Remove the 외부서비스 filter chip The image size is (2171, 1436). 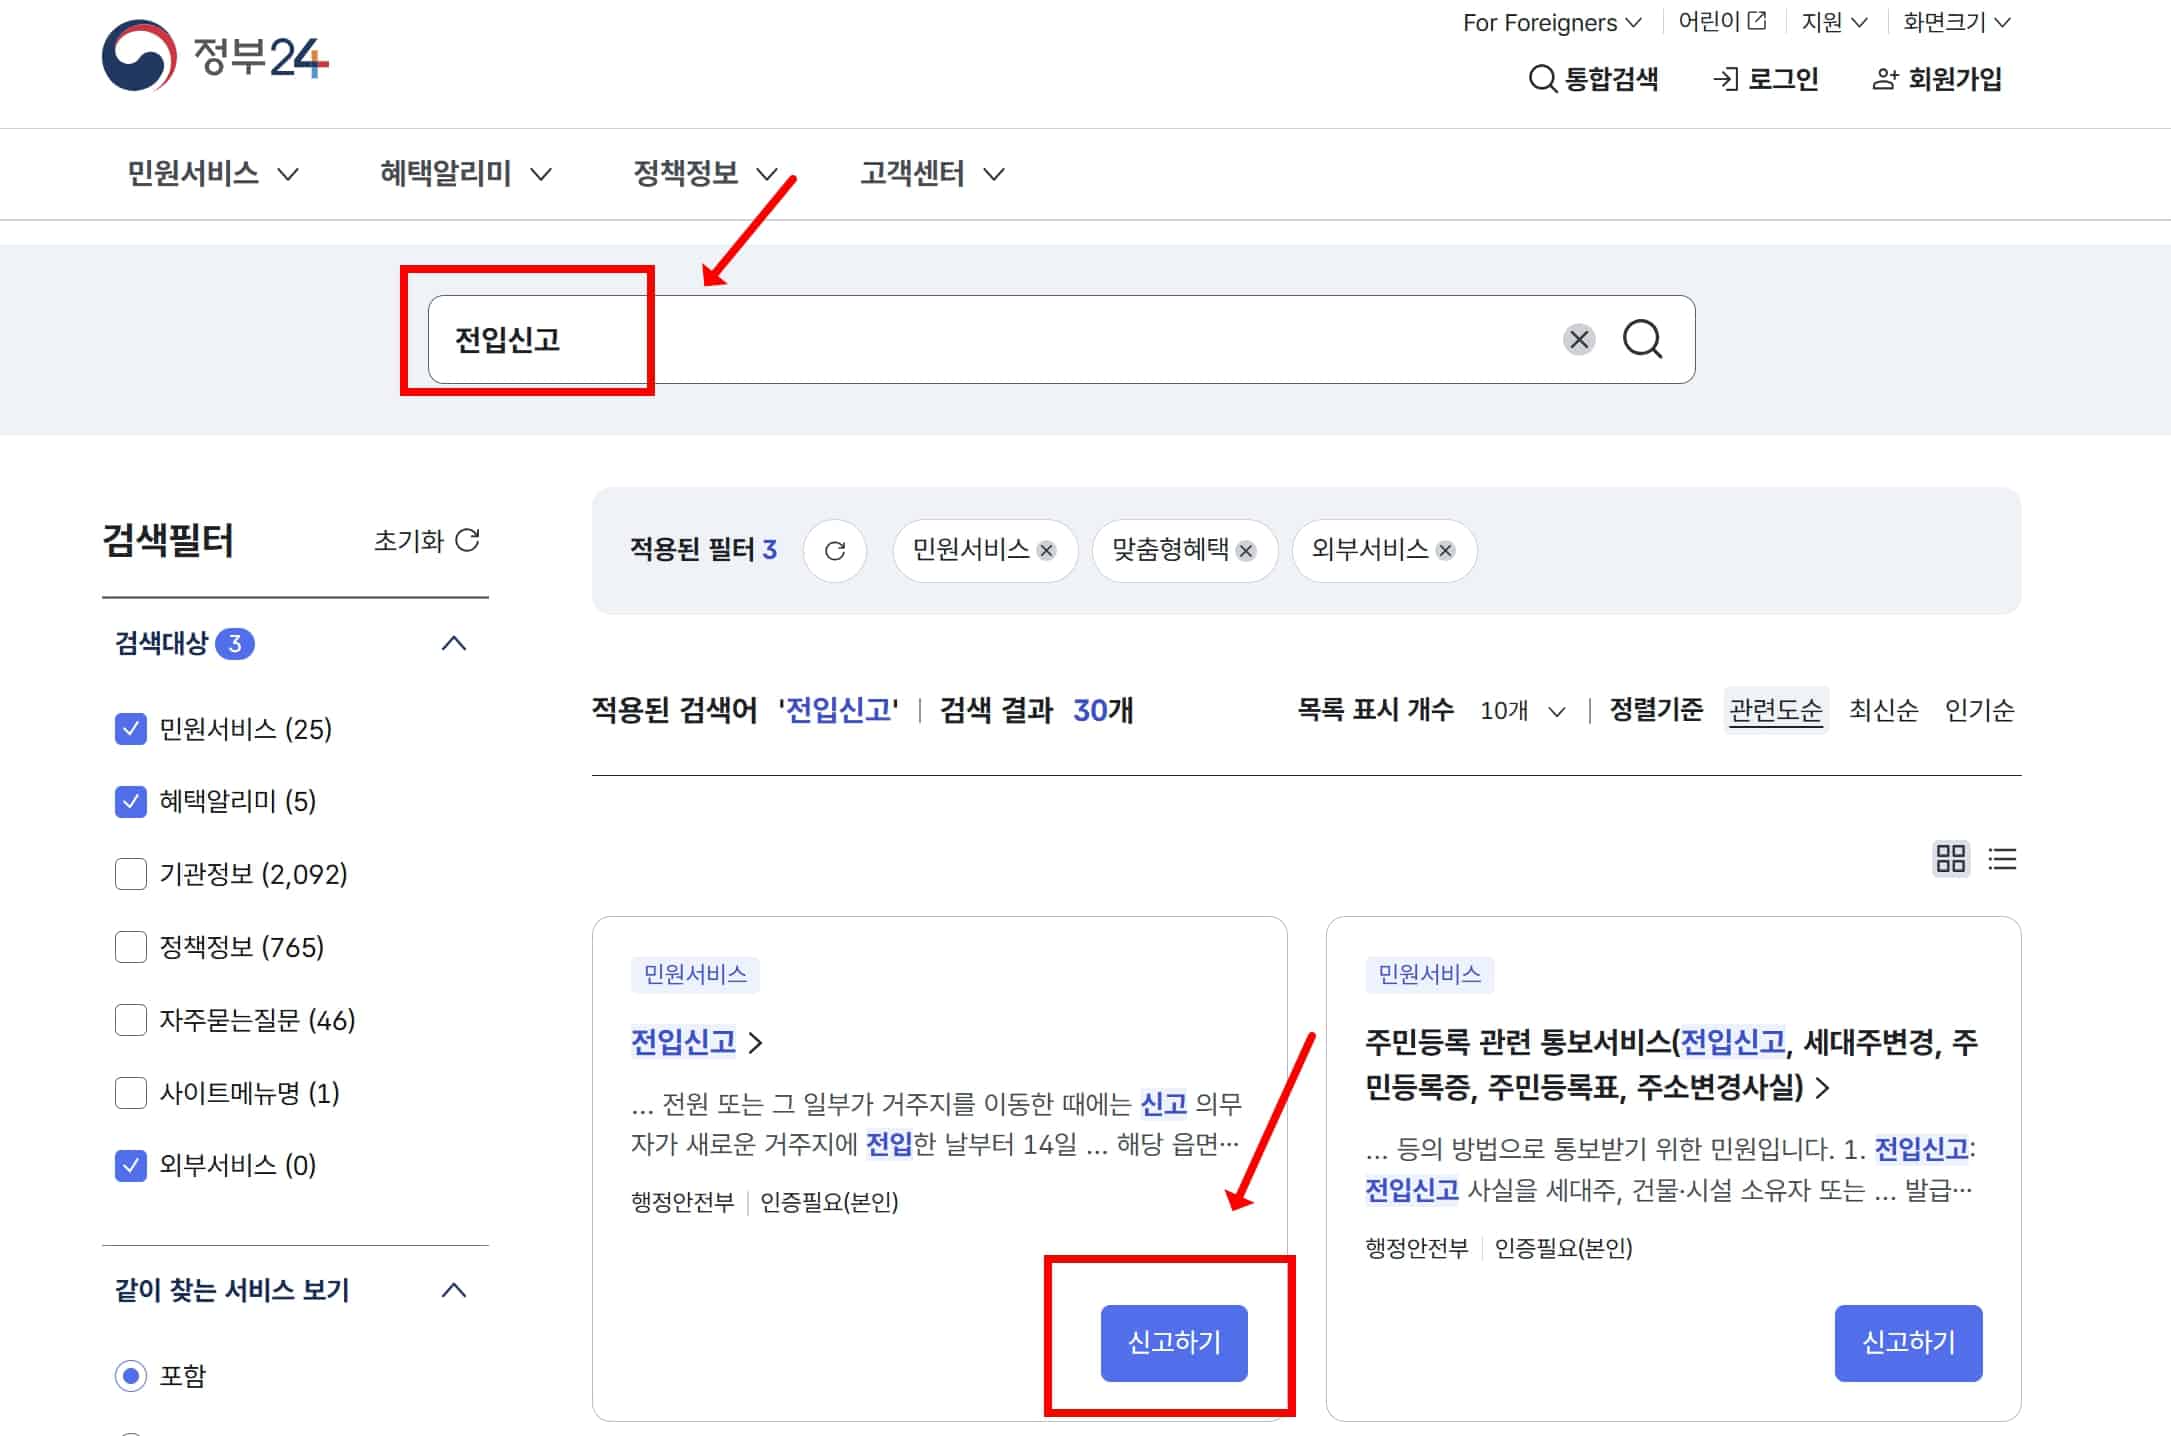pyautogui.click(x=1445, y=550)
